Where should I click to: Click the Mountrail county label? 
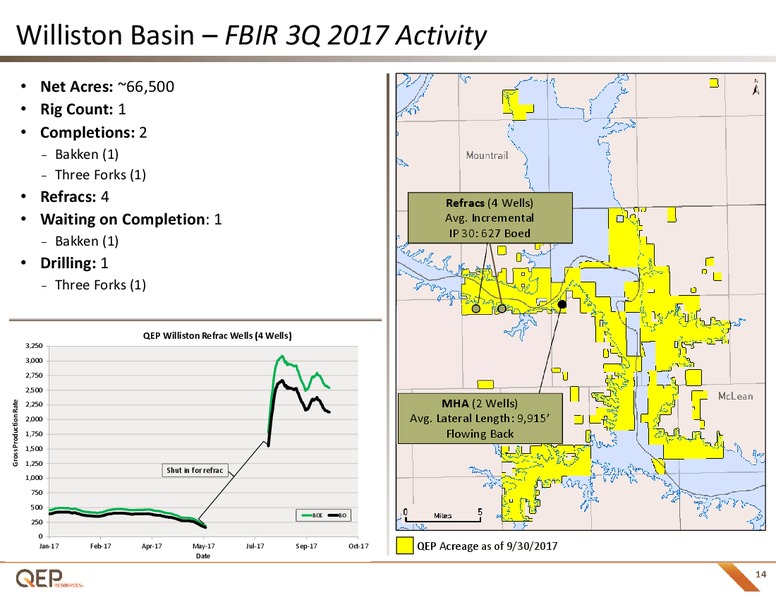pos(487,155)
